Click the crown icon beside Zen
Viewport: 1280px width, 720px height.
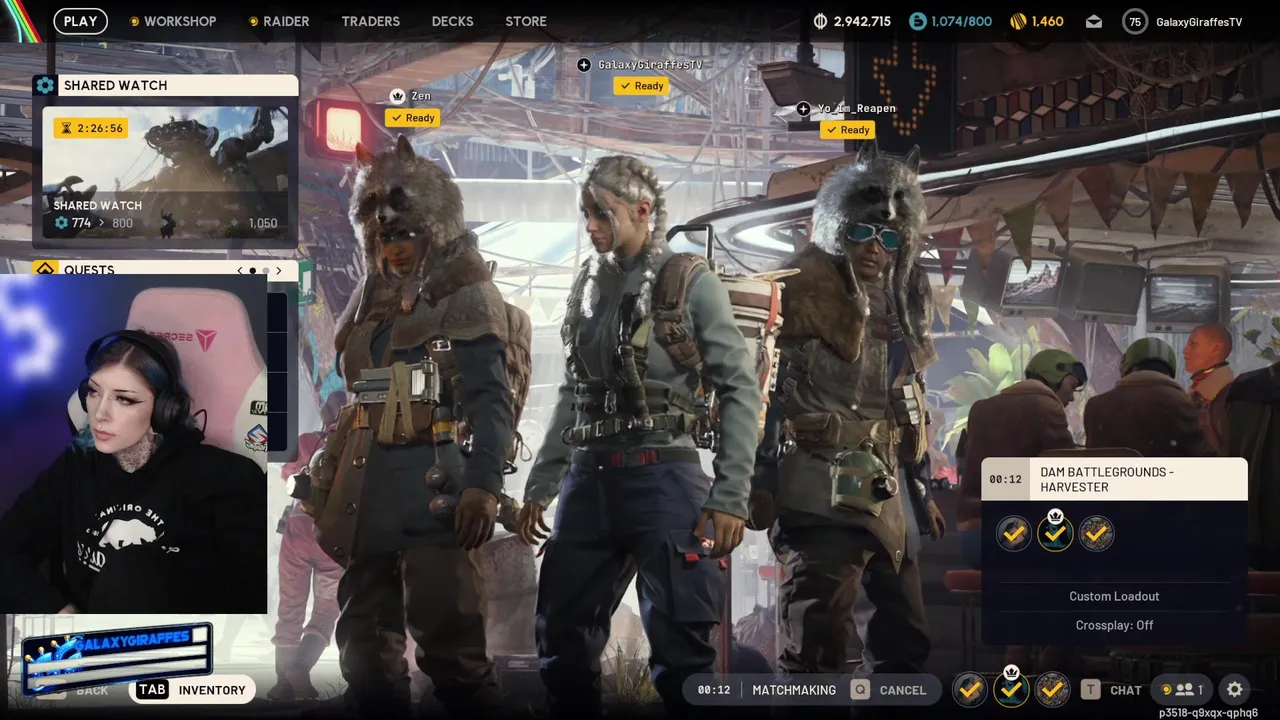pos(397,96)
